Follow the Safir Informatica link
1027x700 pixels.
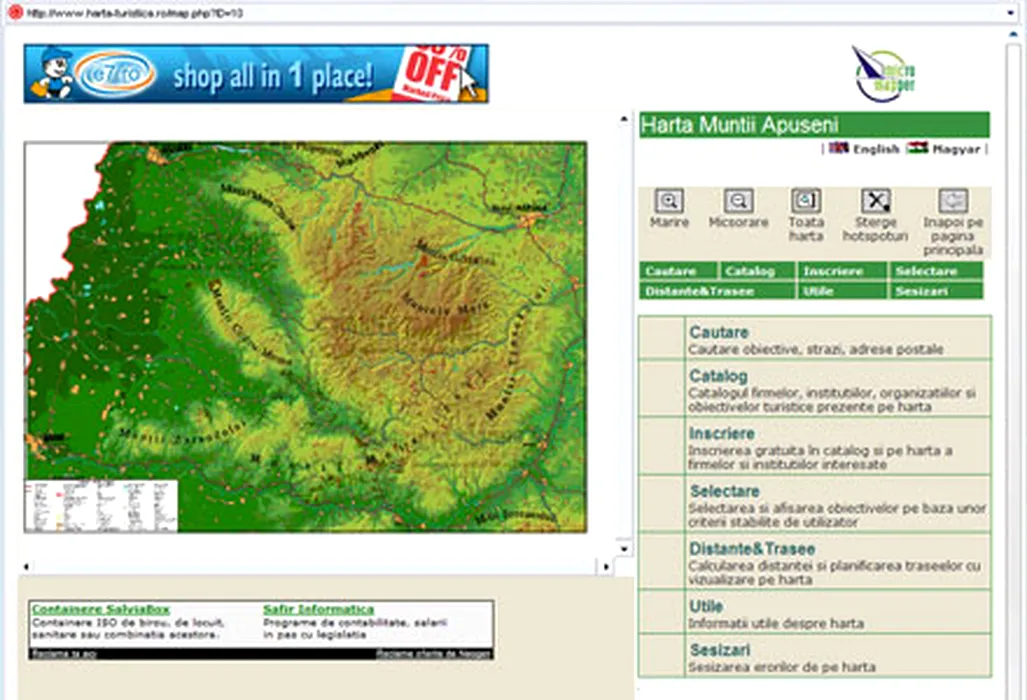[318, 609]
